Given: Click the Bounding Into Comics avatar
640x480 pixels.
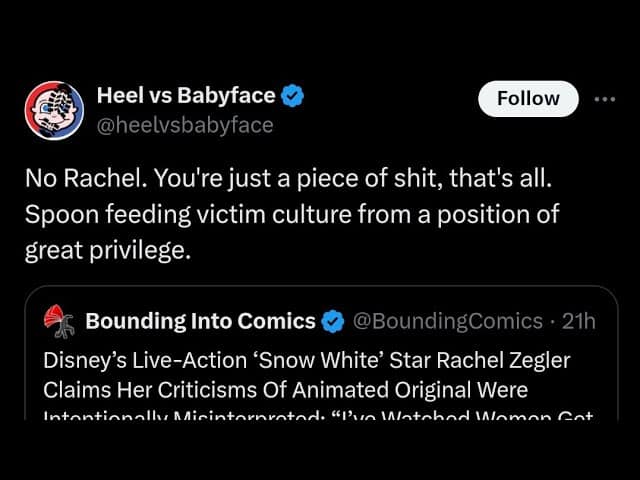Looking at the screenshot, I should [61, 322].
